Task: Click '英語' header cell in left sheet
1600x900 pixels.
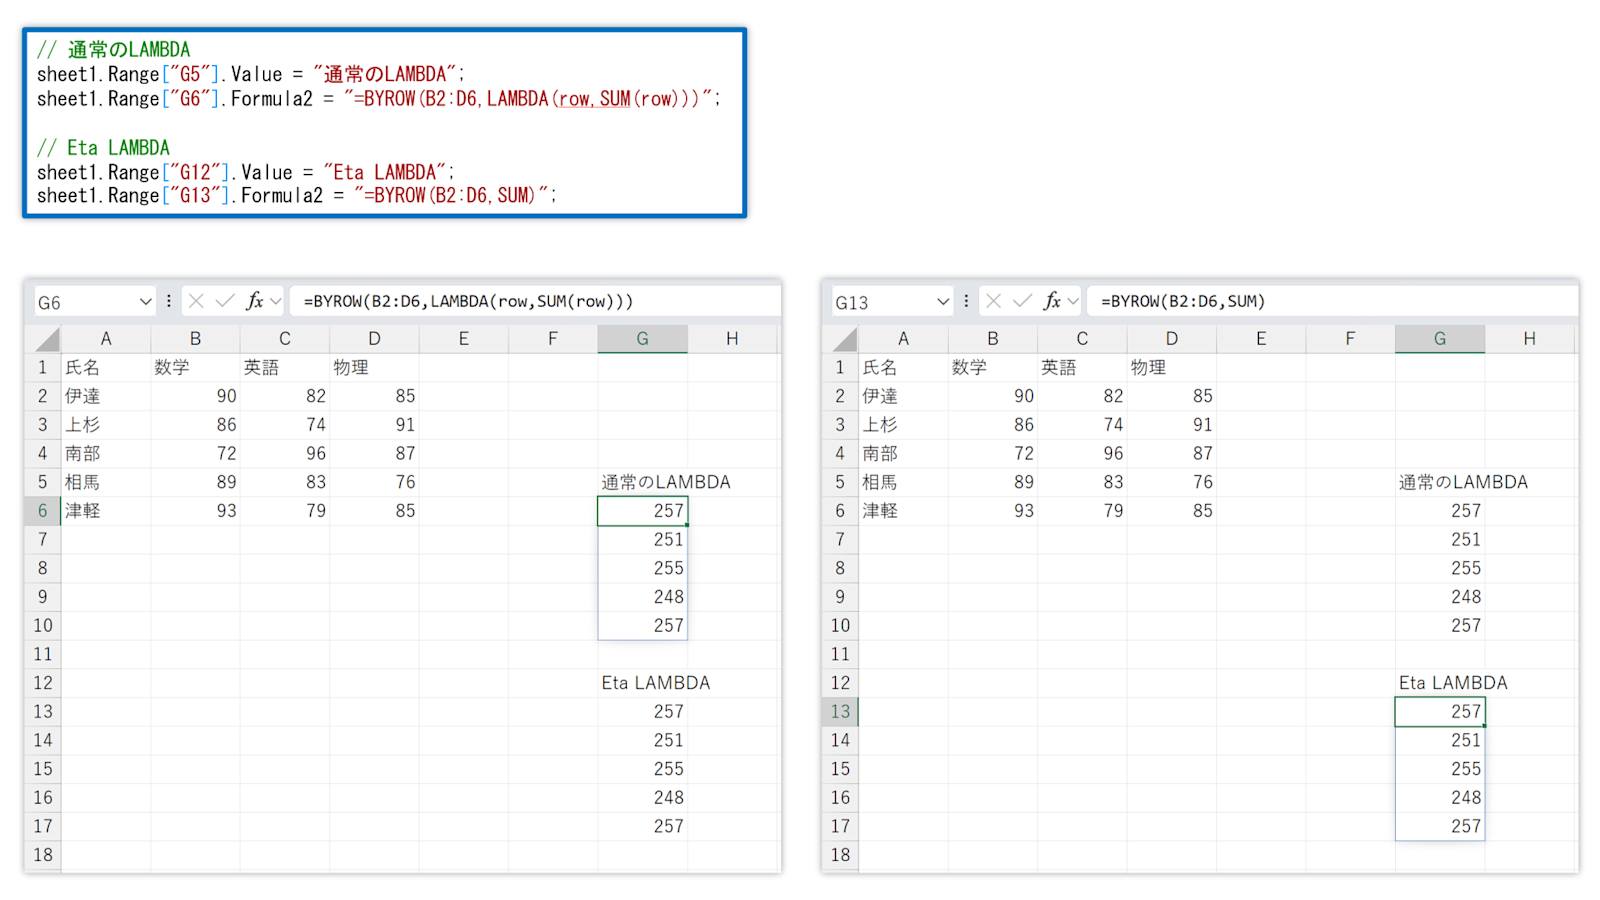Action: point(285,368)
